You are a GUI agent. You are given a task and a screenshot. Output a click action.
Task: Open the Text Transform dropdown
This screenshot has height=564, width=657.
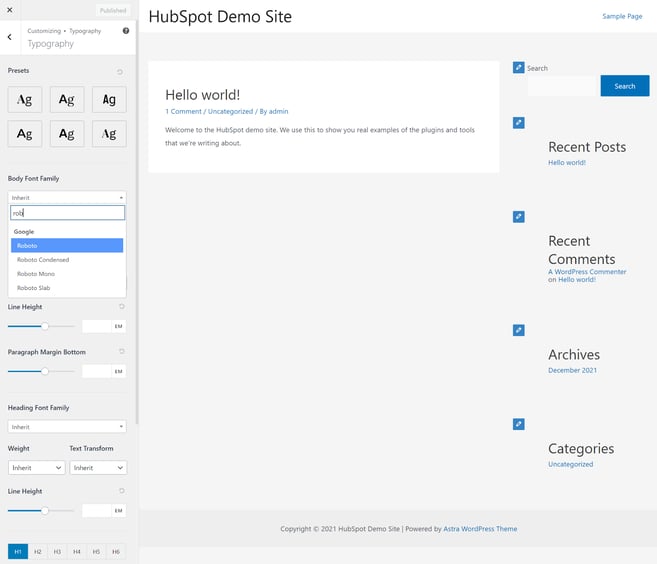pos(98,468)
